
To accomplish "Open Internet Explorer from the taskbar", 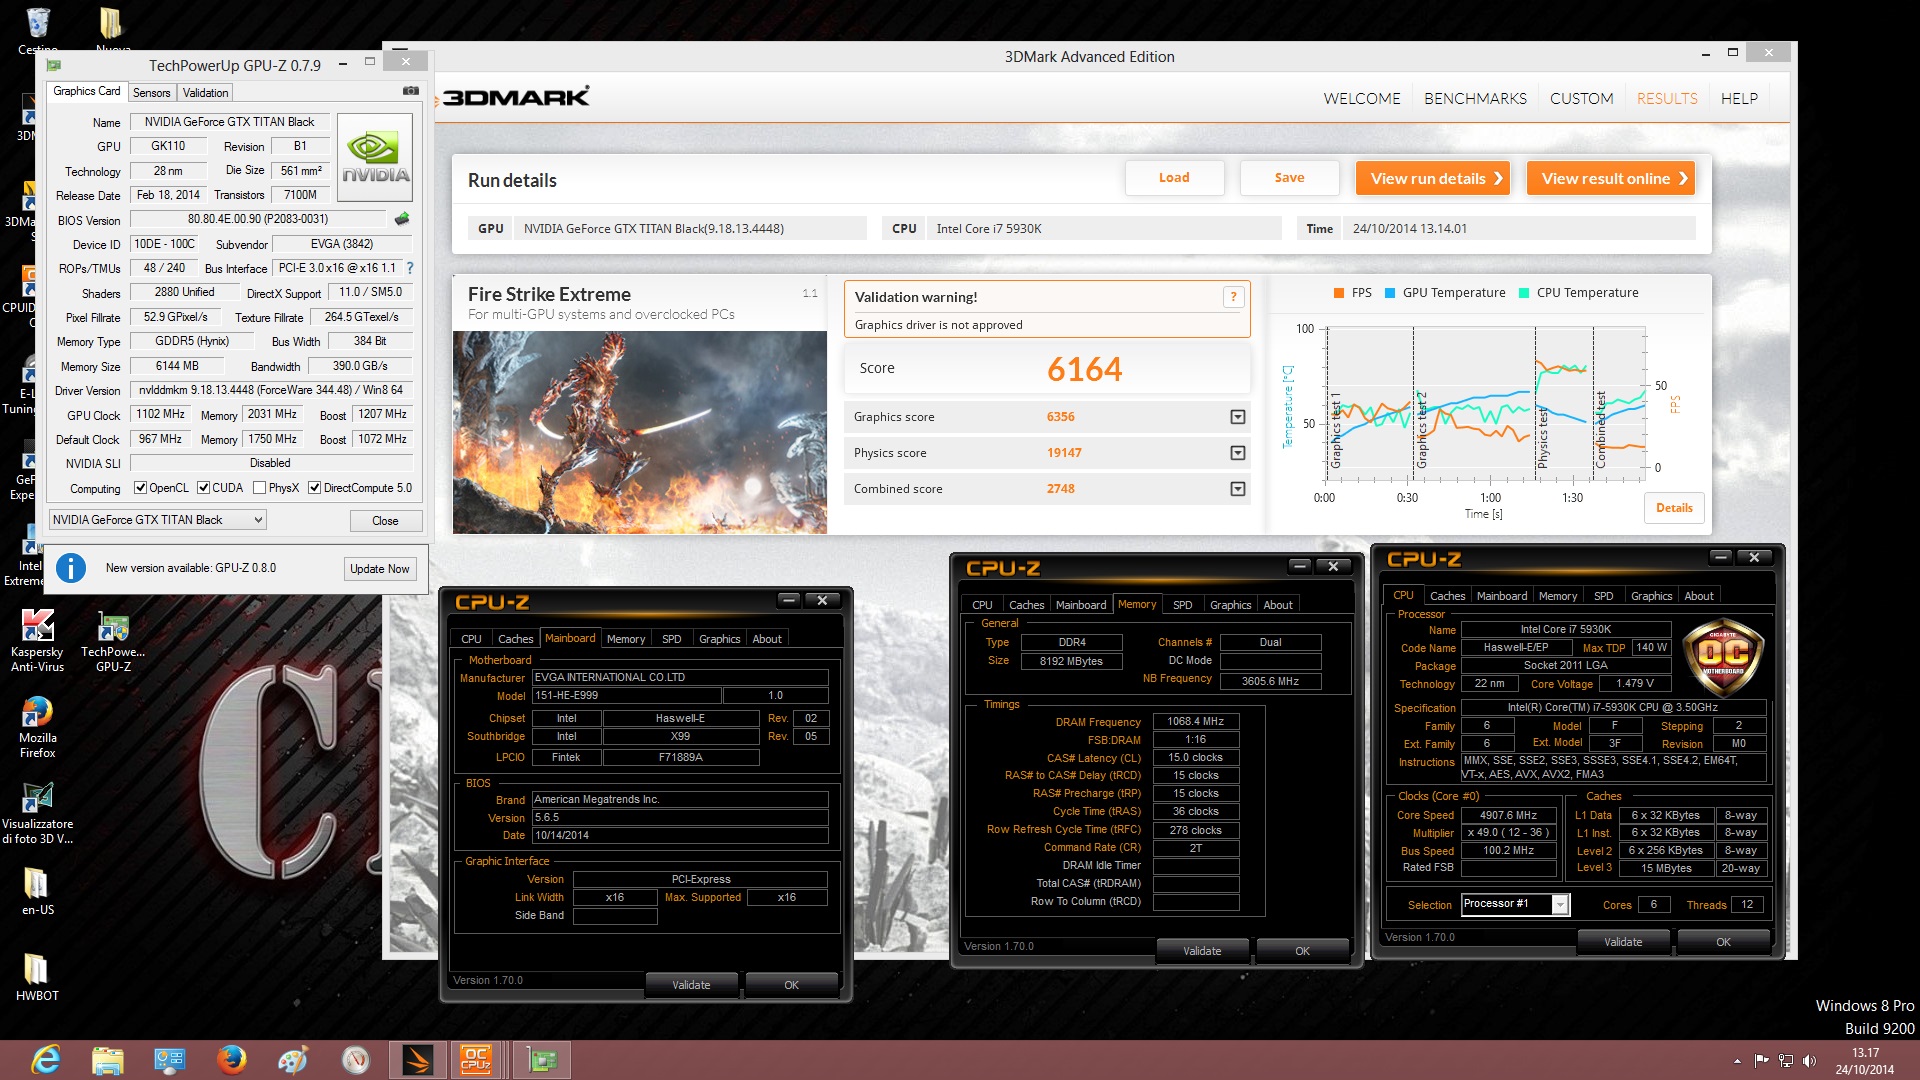I will 45,1060.
